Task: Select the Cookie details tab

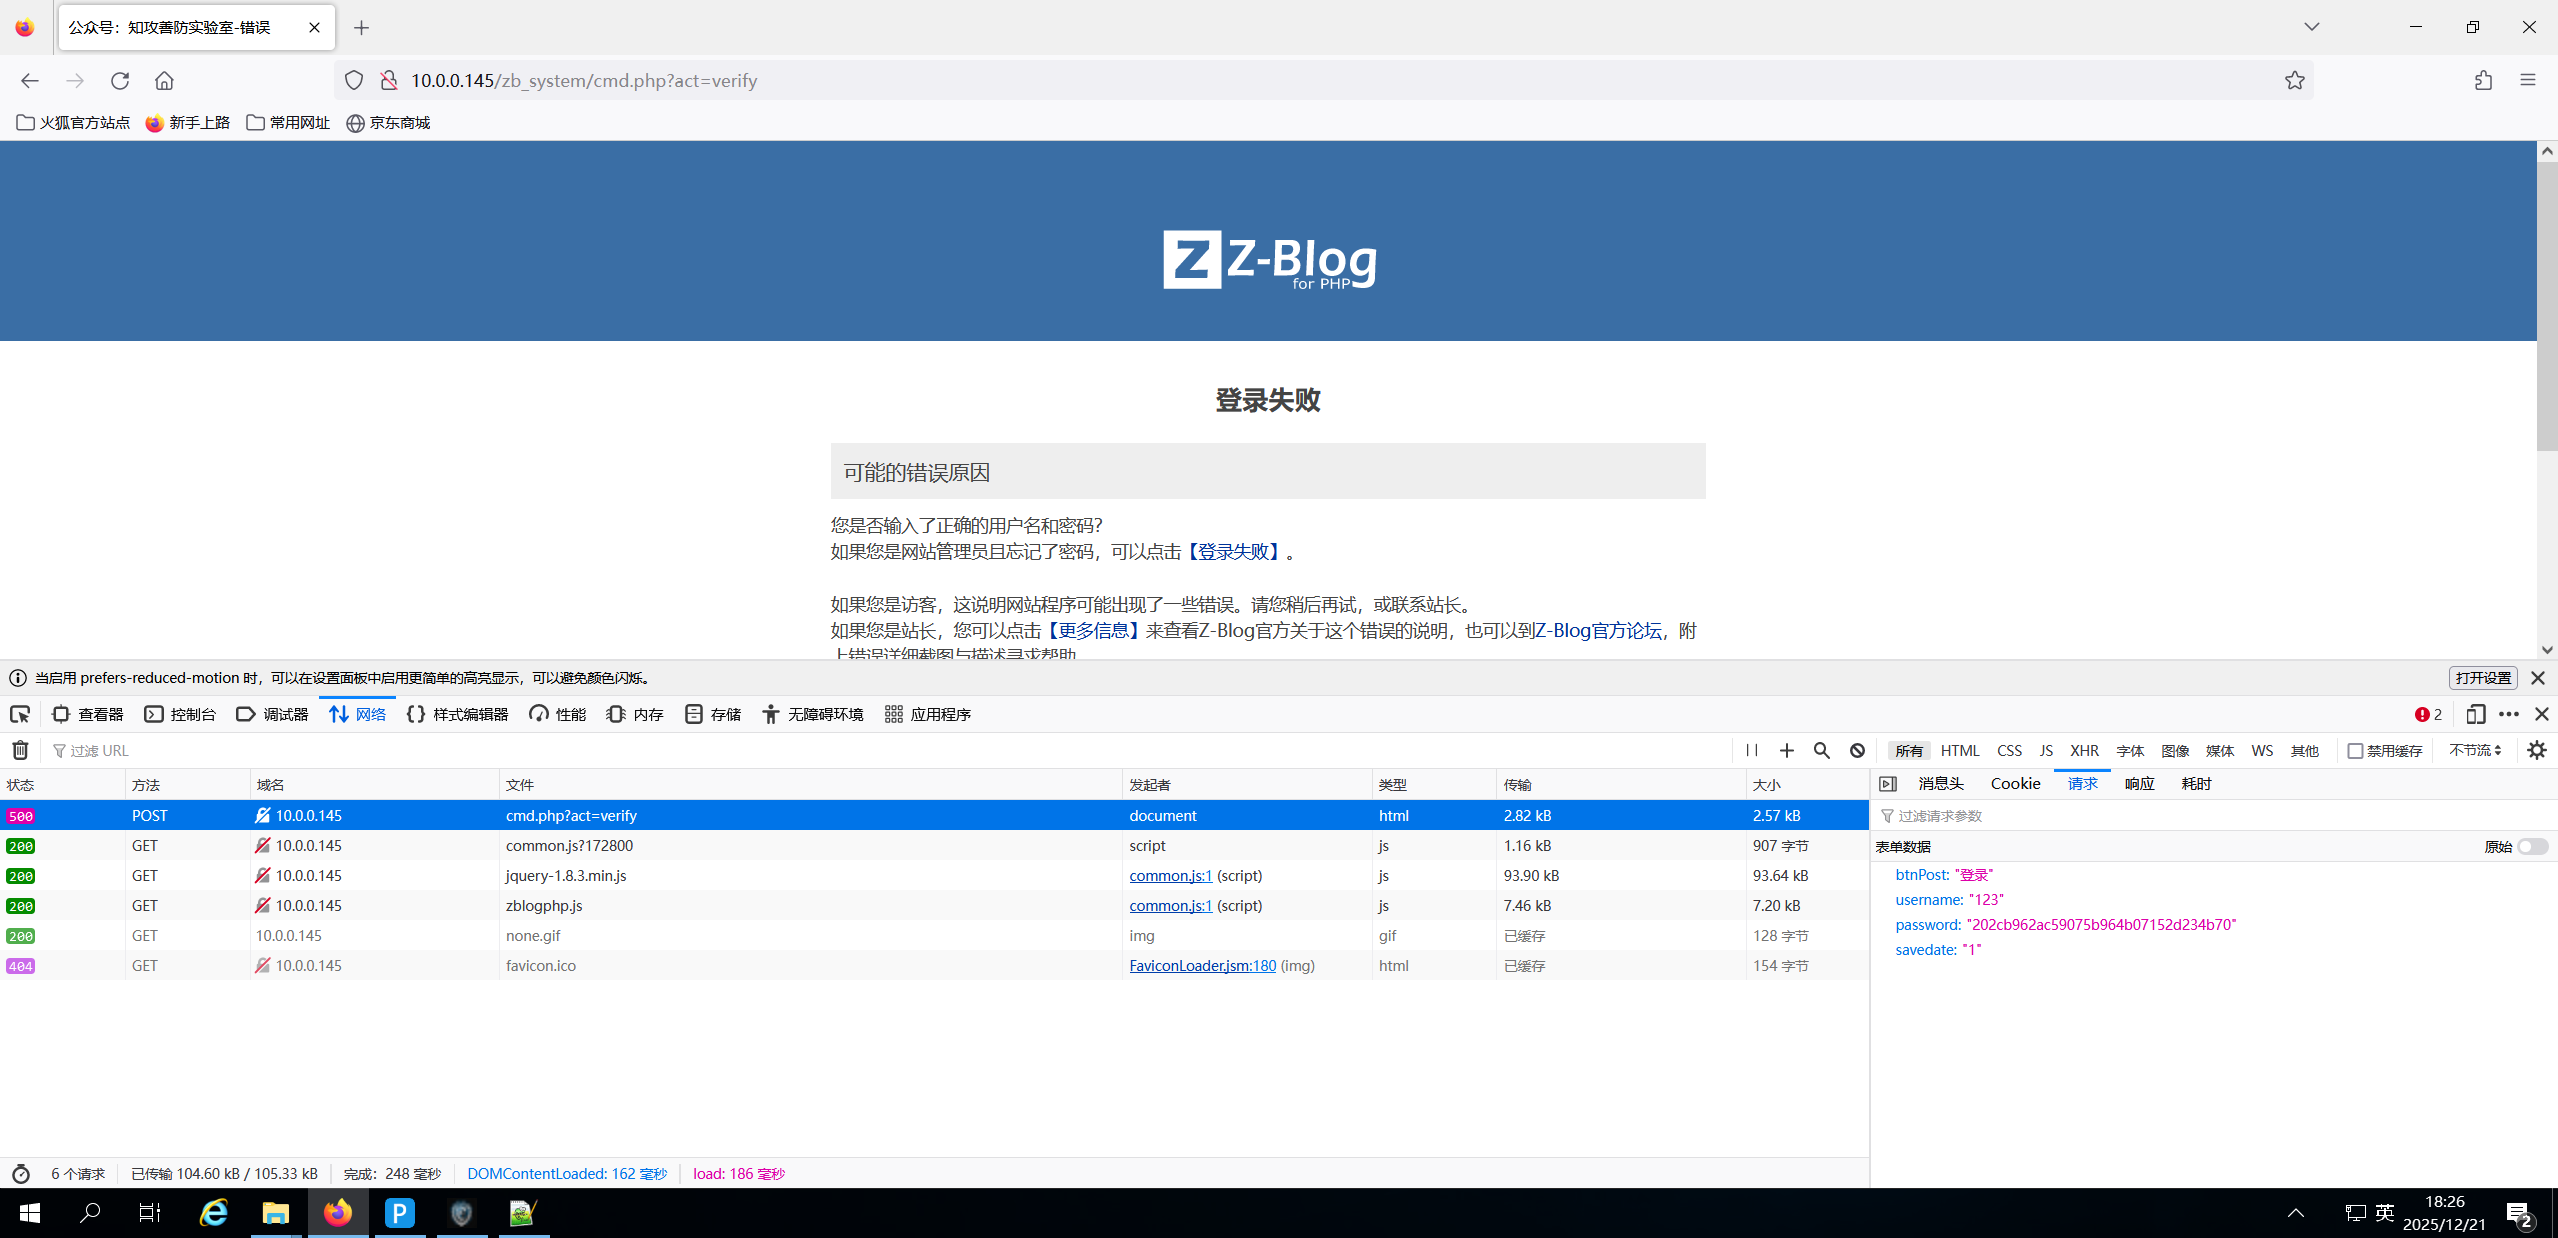Action: pos(2015,784)
